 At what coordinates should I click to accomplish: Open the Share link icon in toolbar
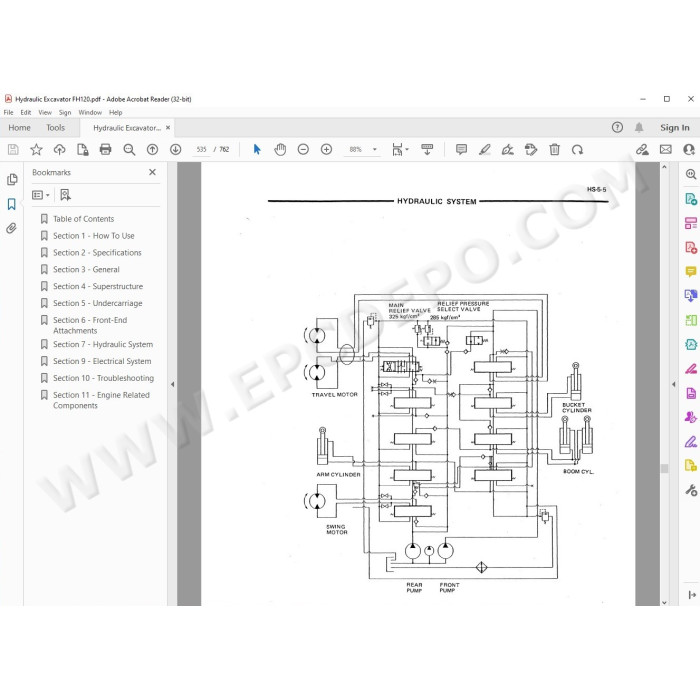point(642,150)
